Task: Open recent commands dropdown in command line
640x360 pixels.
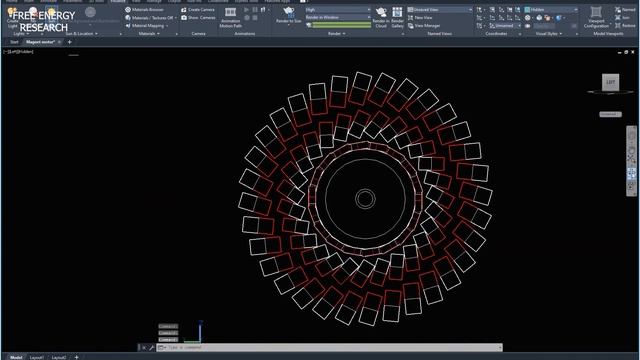Action: [x=162, y=347]
